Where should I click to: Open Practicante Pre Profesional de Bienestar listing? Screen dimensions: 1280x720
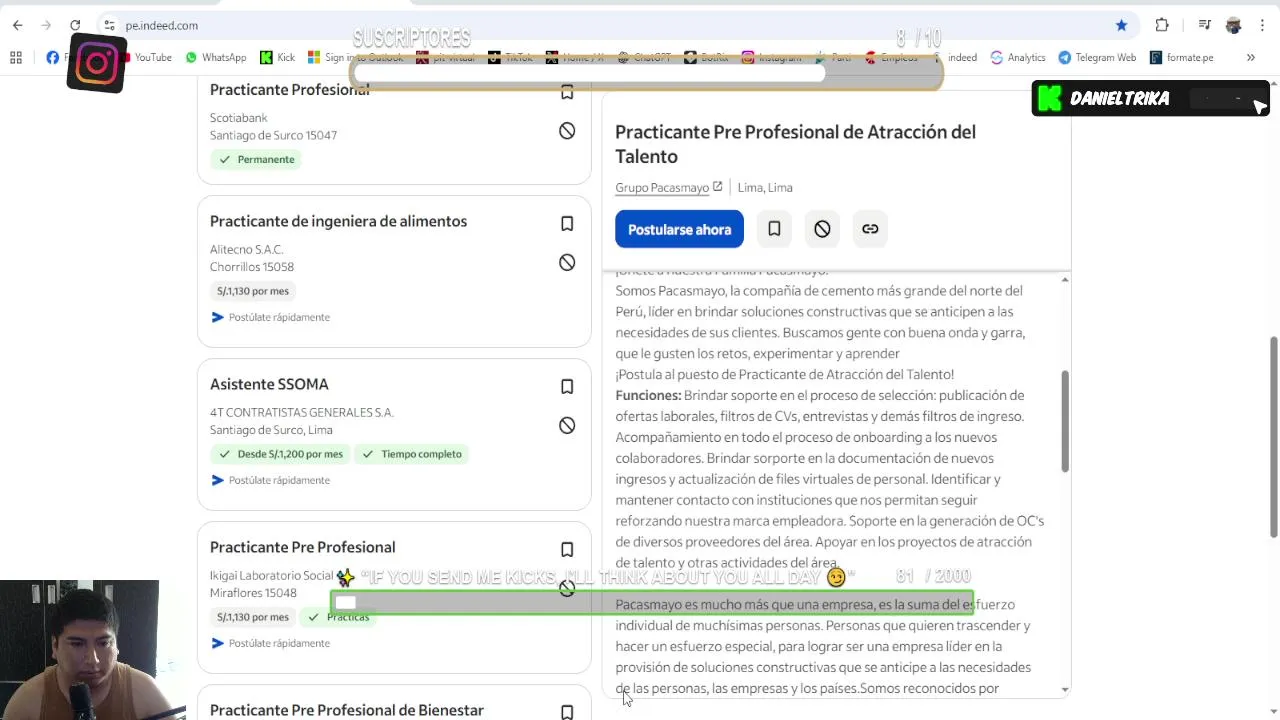[x=346, y=710]
